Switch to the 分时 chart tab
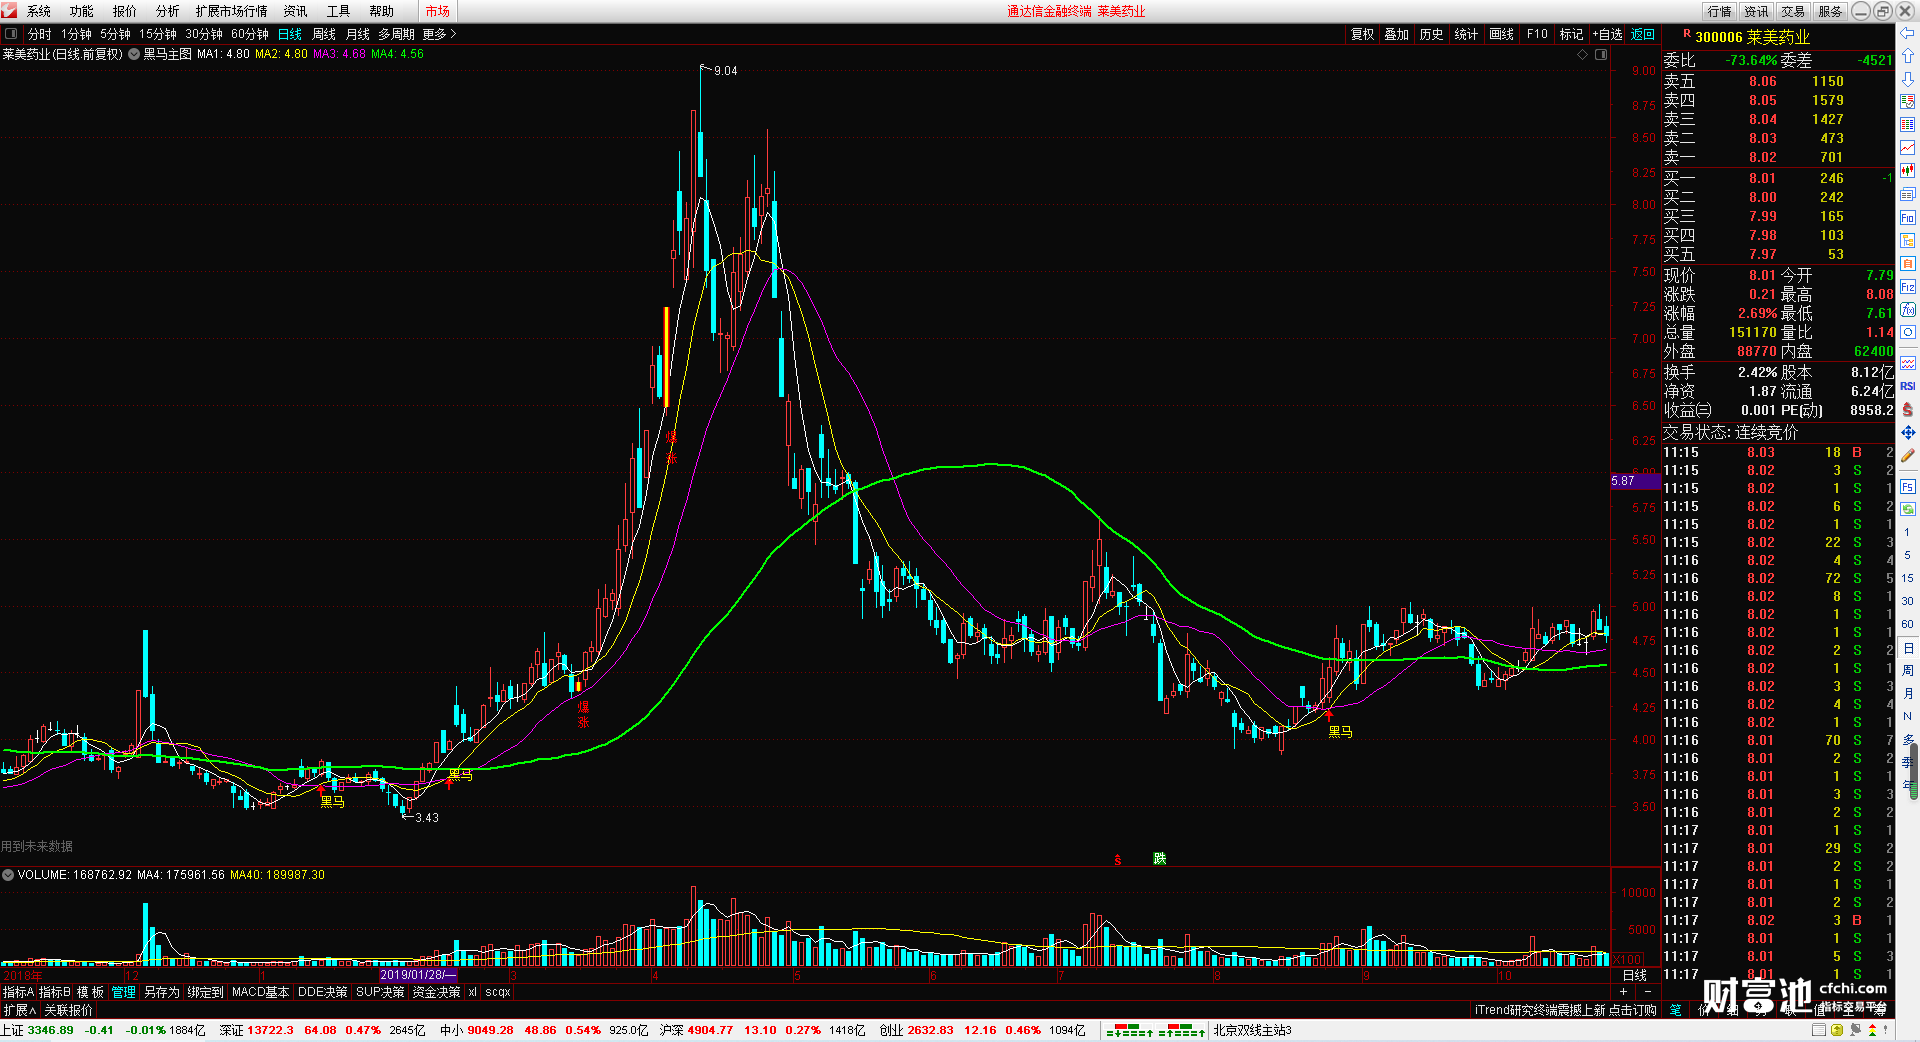 tap(40, 34)
